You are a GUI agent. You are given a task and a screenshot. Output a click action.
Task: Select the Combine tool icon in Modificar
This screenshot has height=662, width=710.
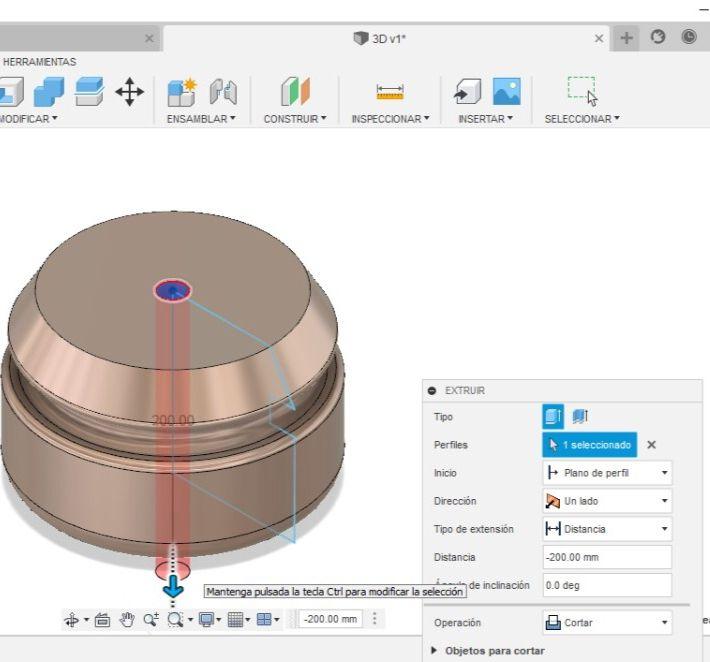(49, 92)
